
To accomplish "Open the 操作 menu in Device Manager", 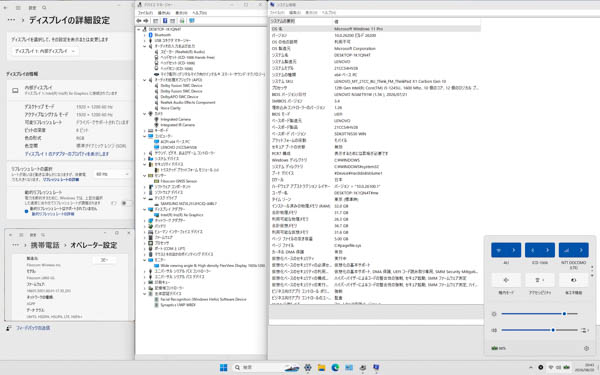I will point(164,13).
